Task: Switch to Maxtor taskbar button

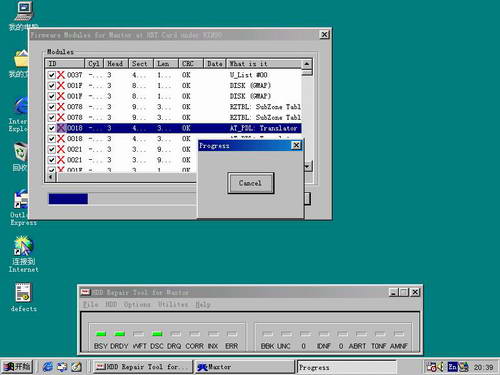Action: (244, 367)
